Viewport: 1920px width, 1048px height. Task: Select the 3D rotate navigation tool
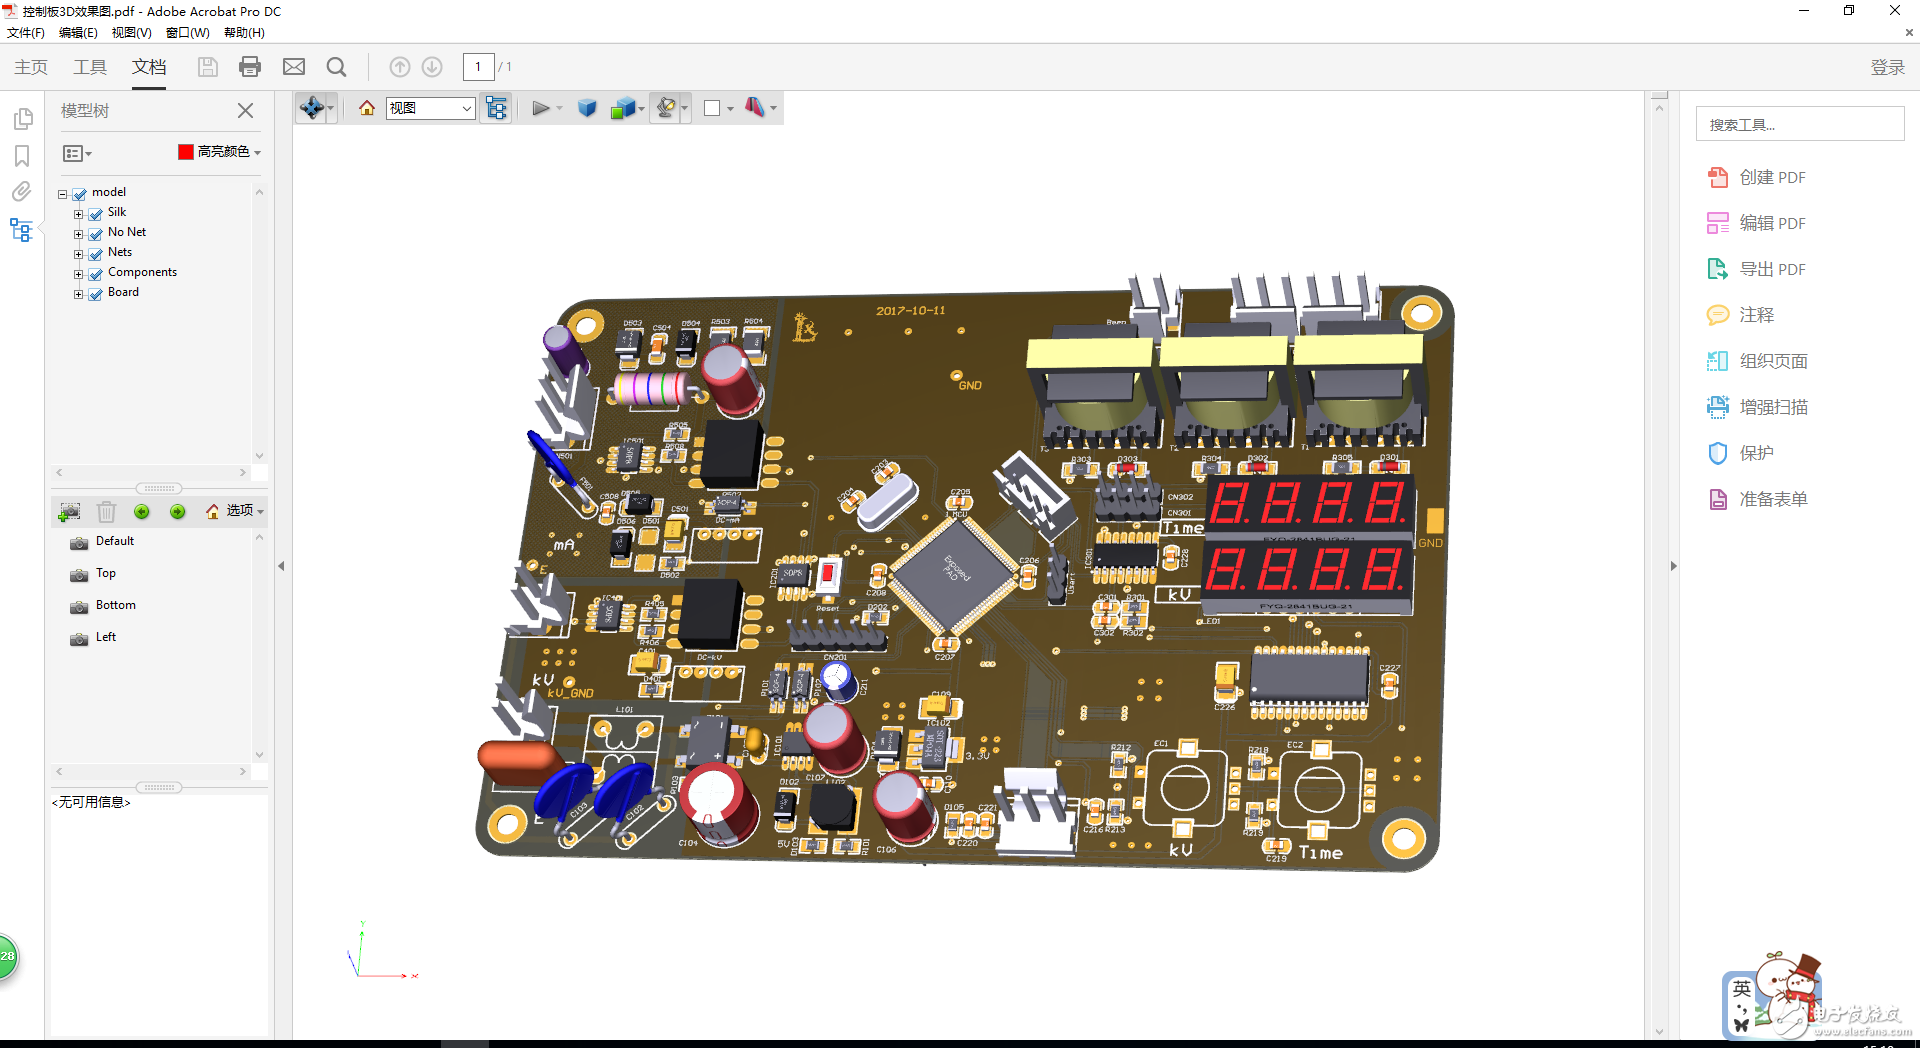coord(311,107)
